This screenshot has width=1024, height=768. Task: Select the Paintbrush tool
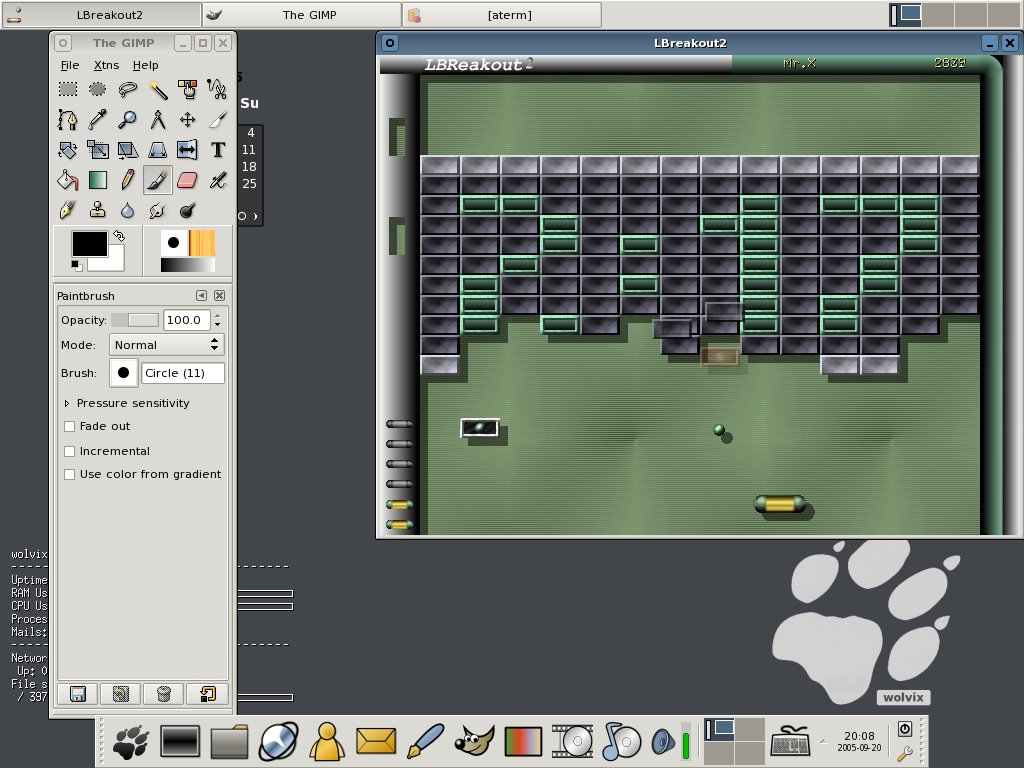point(157,180)
